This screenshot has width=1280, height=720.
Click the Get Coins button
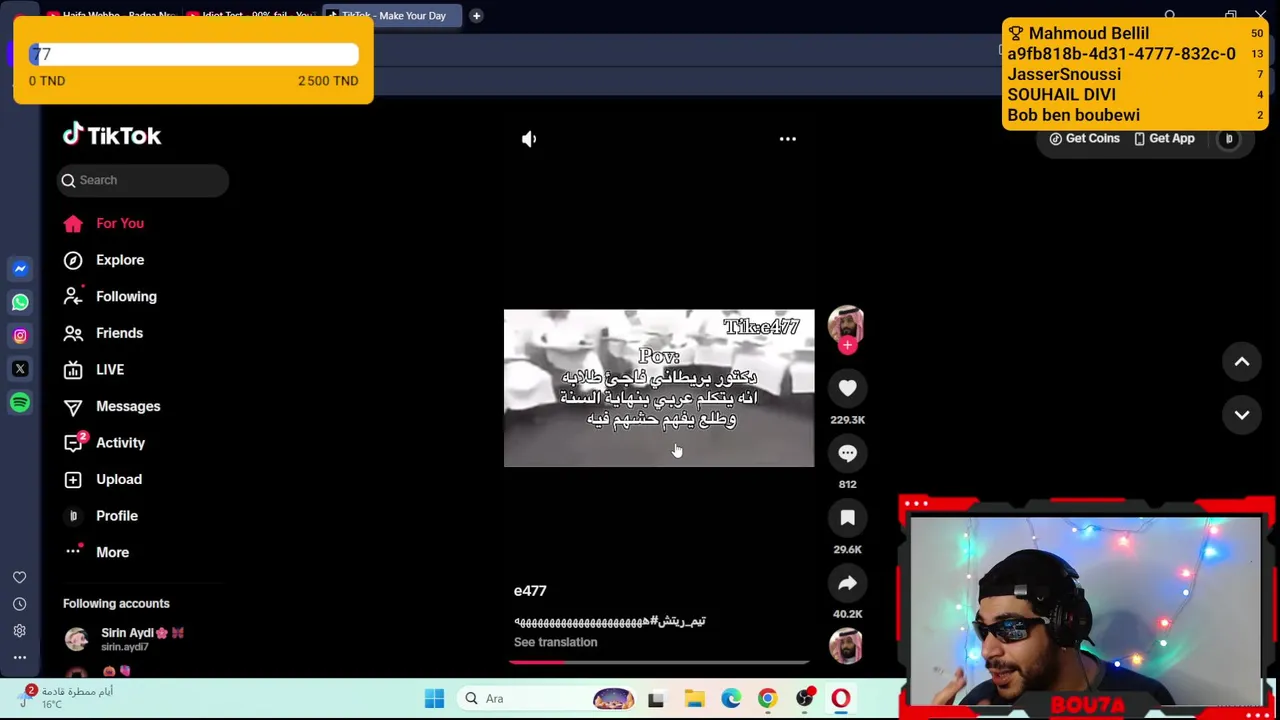(x=1084, y=139)
